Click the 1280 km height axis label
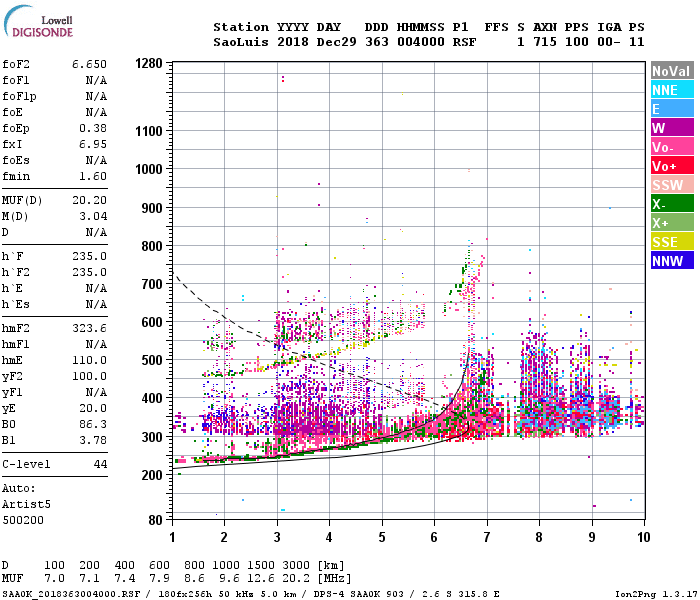 149,63
